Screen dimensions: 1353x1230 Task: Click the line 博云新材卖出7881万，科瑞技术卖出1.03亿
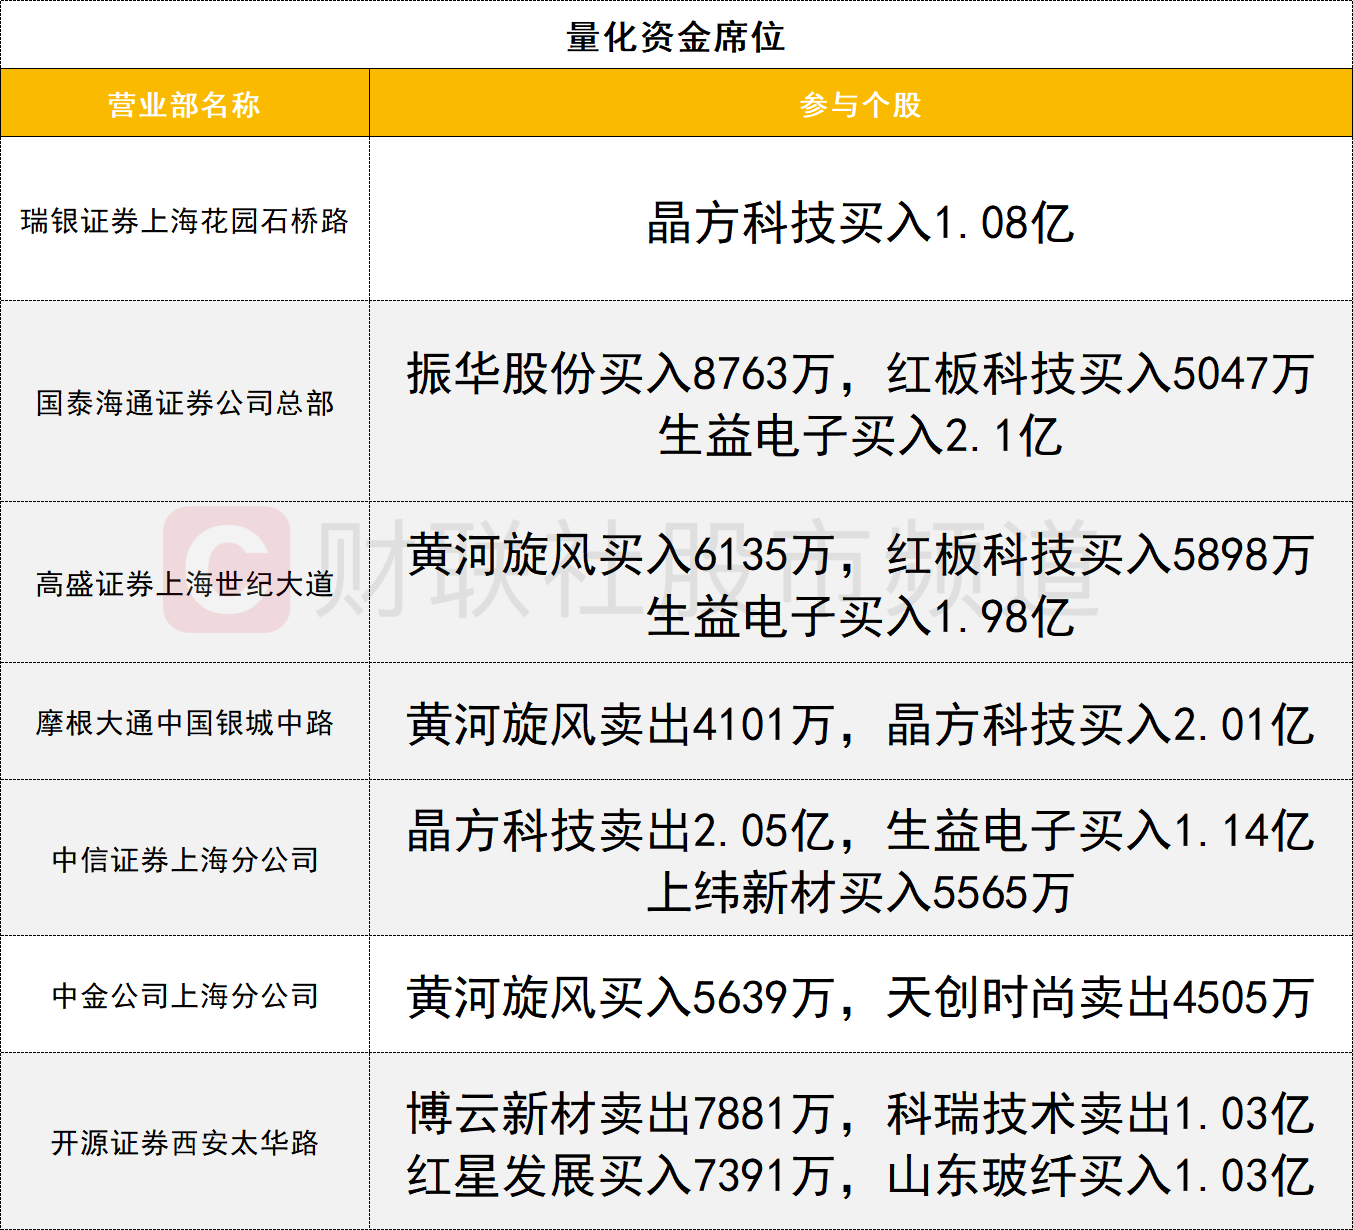[x=861, y=1114]
